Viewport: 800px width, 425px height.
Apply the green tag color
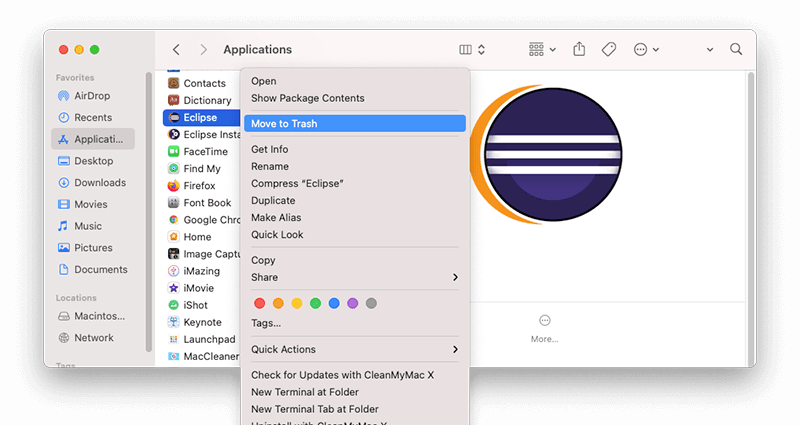tap(315, 304)
